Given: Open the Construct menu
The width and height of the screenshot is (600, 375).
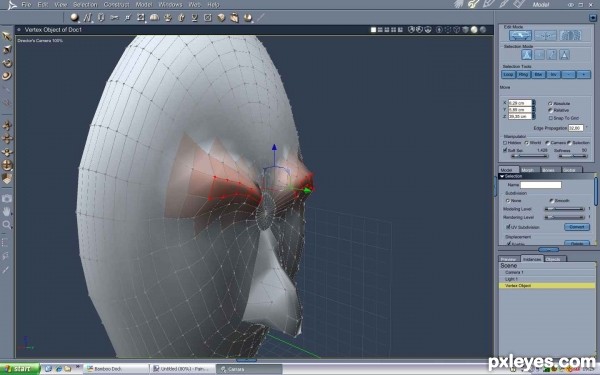Looking at the screenshot, I should coord(117,5).
